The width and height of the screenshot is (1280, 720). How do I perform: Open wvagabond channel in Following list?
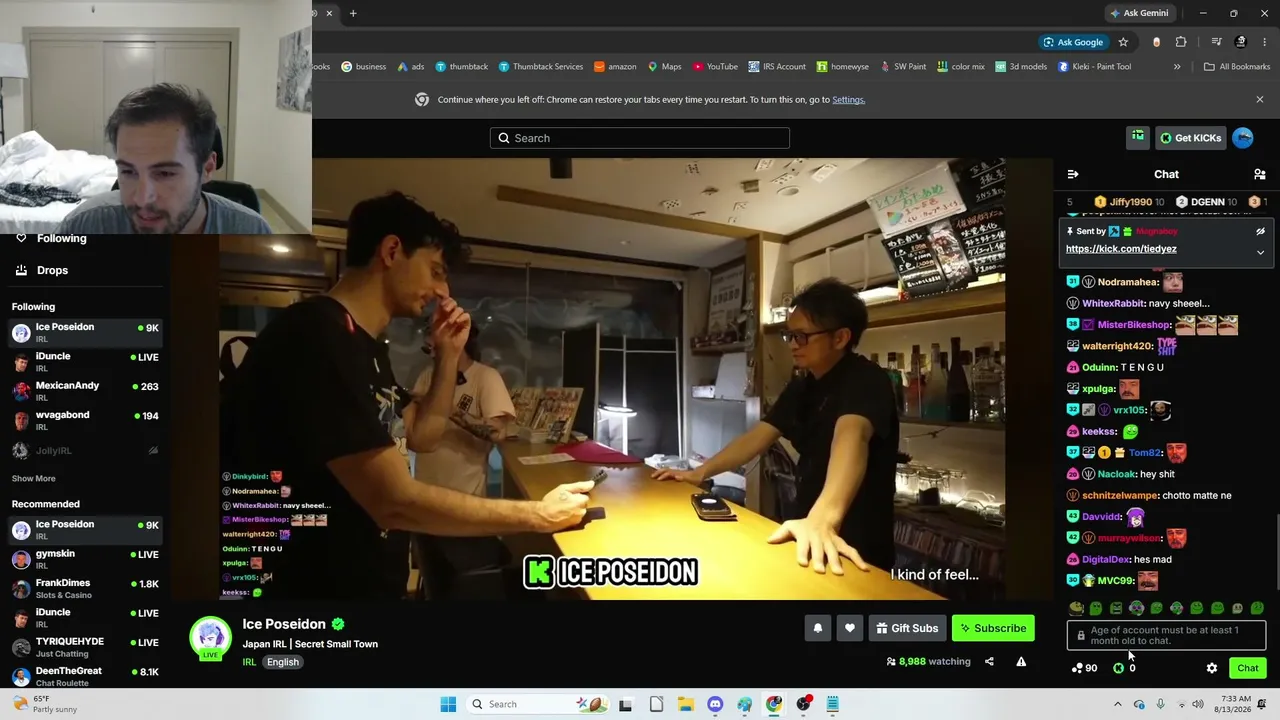85,420
